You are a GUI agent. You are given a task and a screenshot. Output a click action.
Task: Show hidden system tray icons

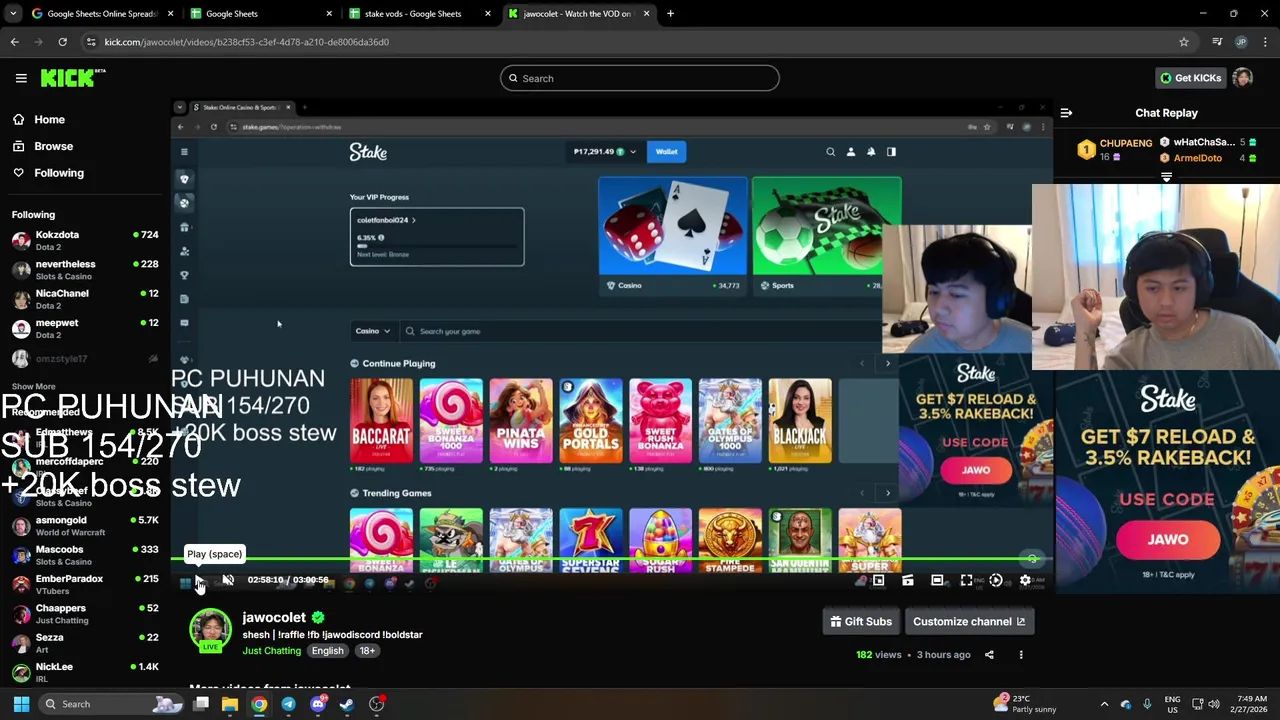(x=1104, y=704)
